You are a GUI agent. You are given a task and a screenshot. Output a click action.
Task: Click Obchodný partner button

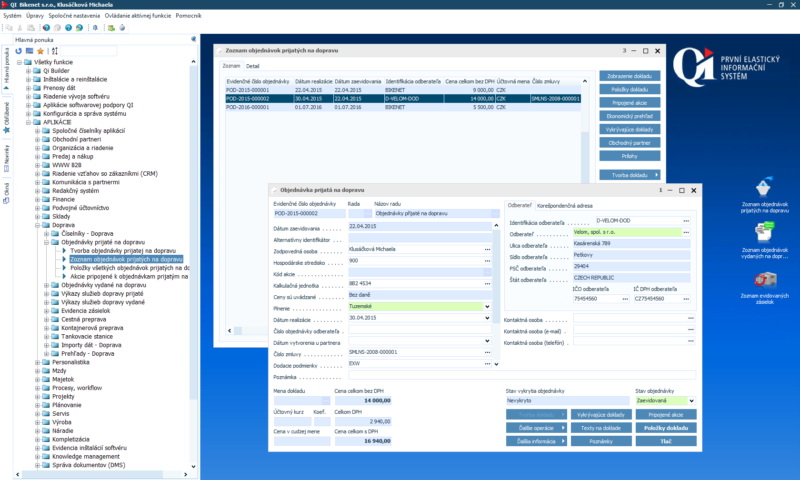(630, 143)
